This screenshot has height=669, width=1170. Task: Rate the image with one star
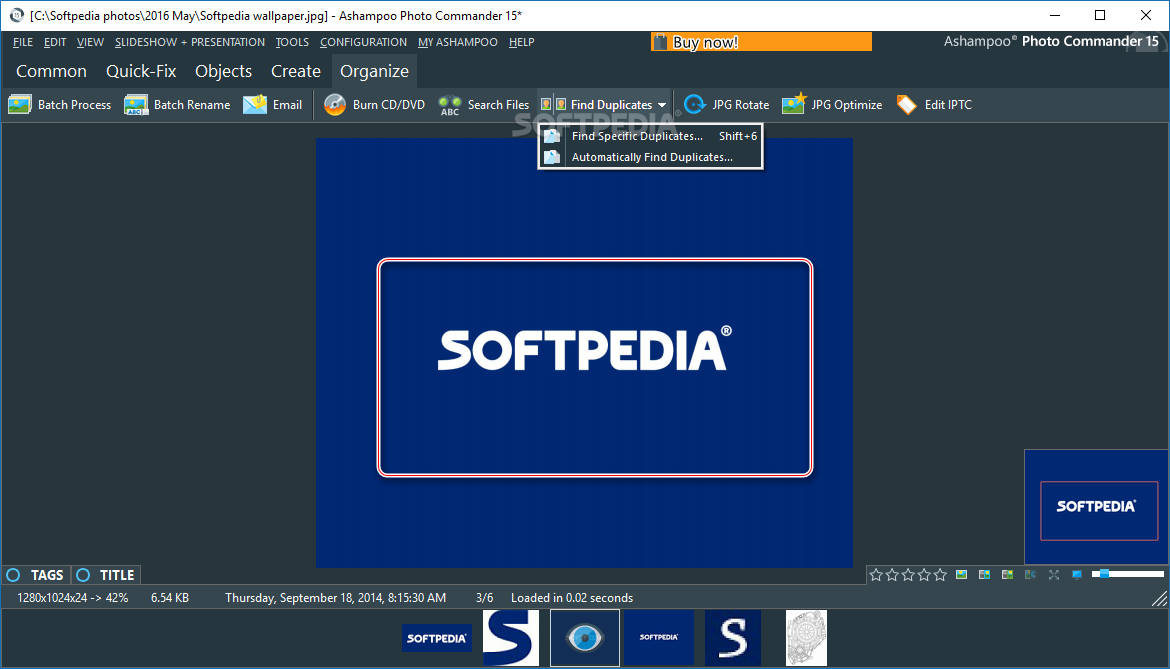[x=876, y=575]
